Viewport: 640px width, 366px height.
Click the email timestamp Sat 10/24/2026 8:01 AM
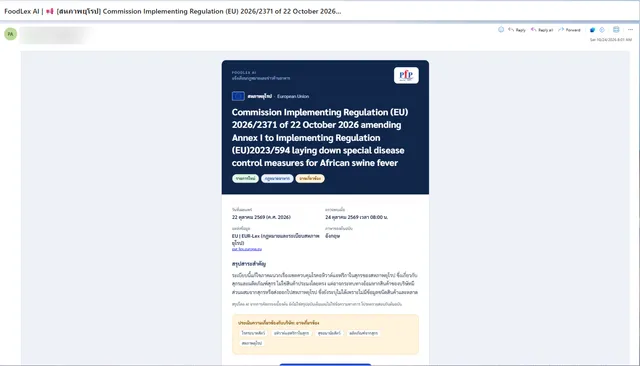tap(611, 40)
